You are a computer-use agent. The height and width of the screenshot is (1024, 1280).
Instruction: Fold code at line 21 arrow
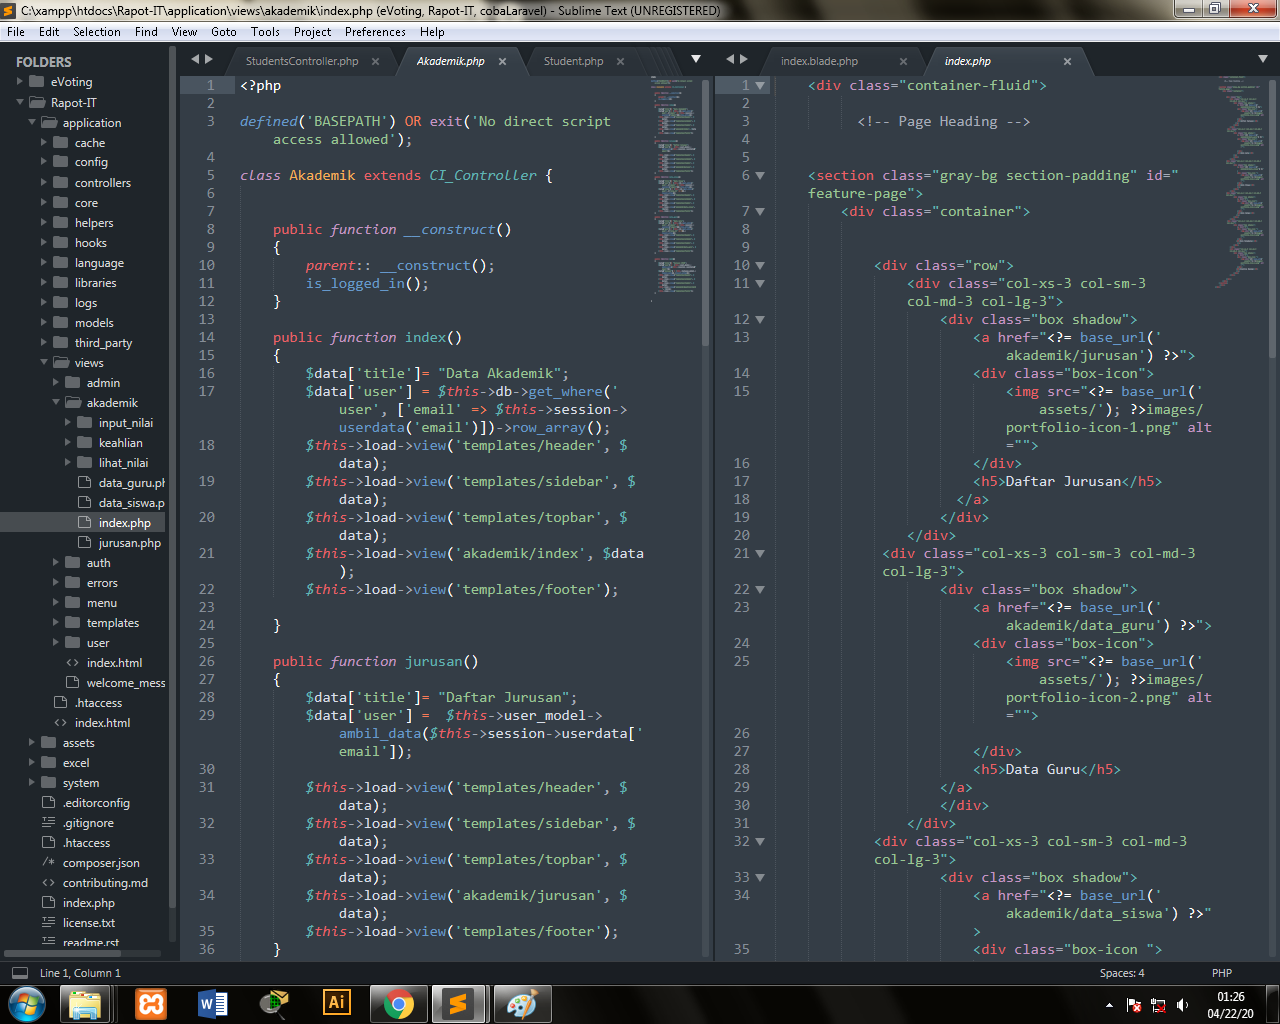760,554
